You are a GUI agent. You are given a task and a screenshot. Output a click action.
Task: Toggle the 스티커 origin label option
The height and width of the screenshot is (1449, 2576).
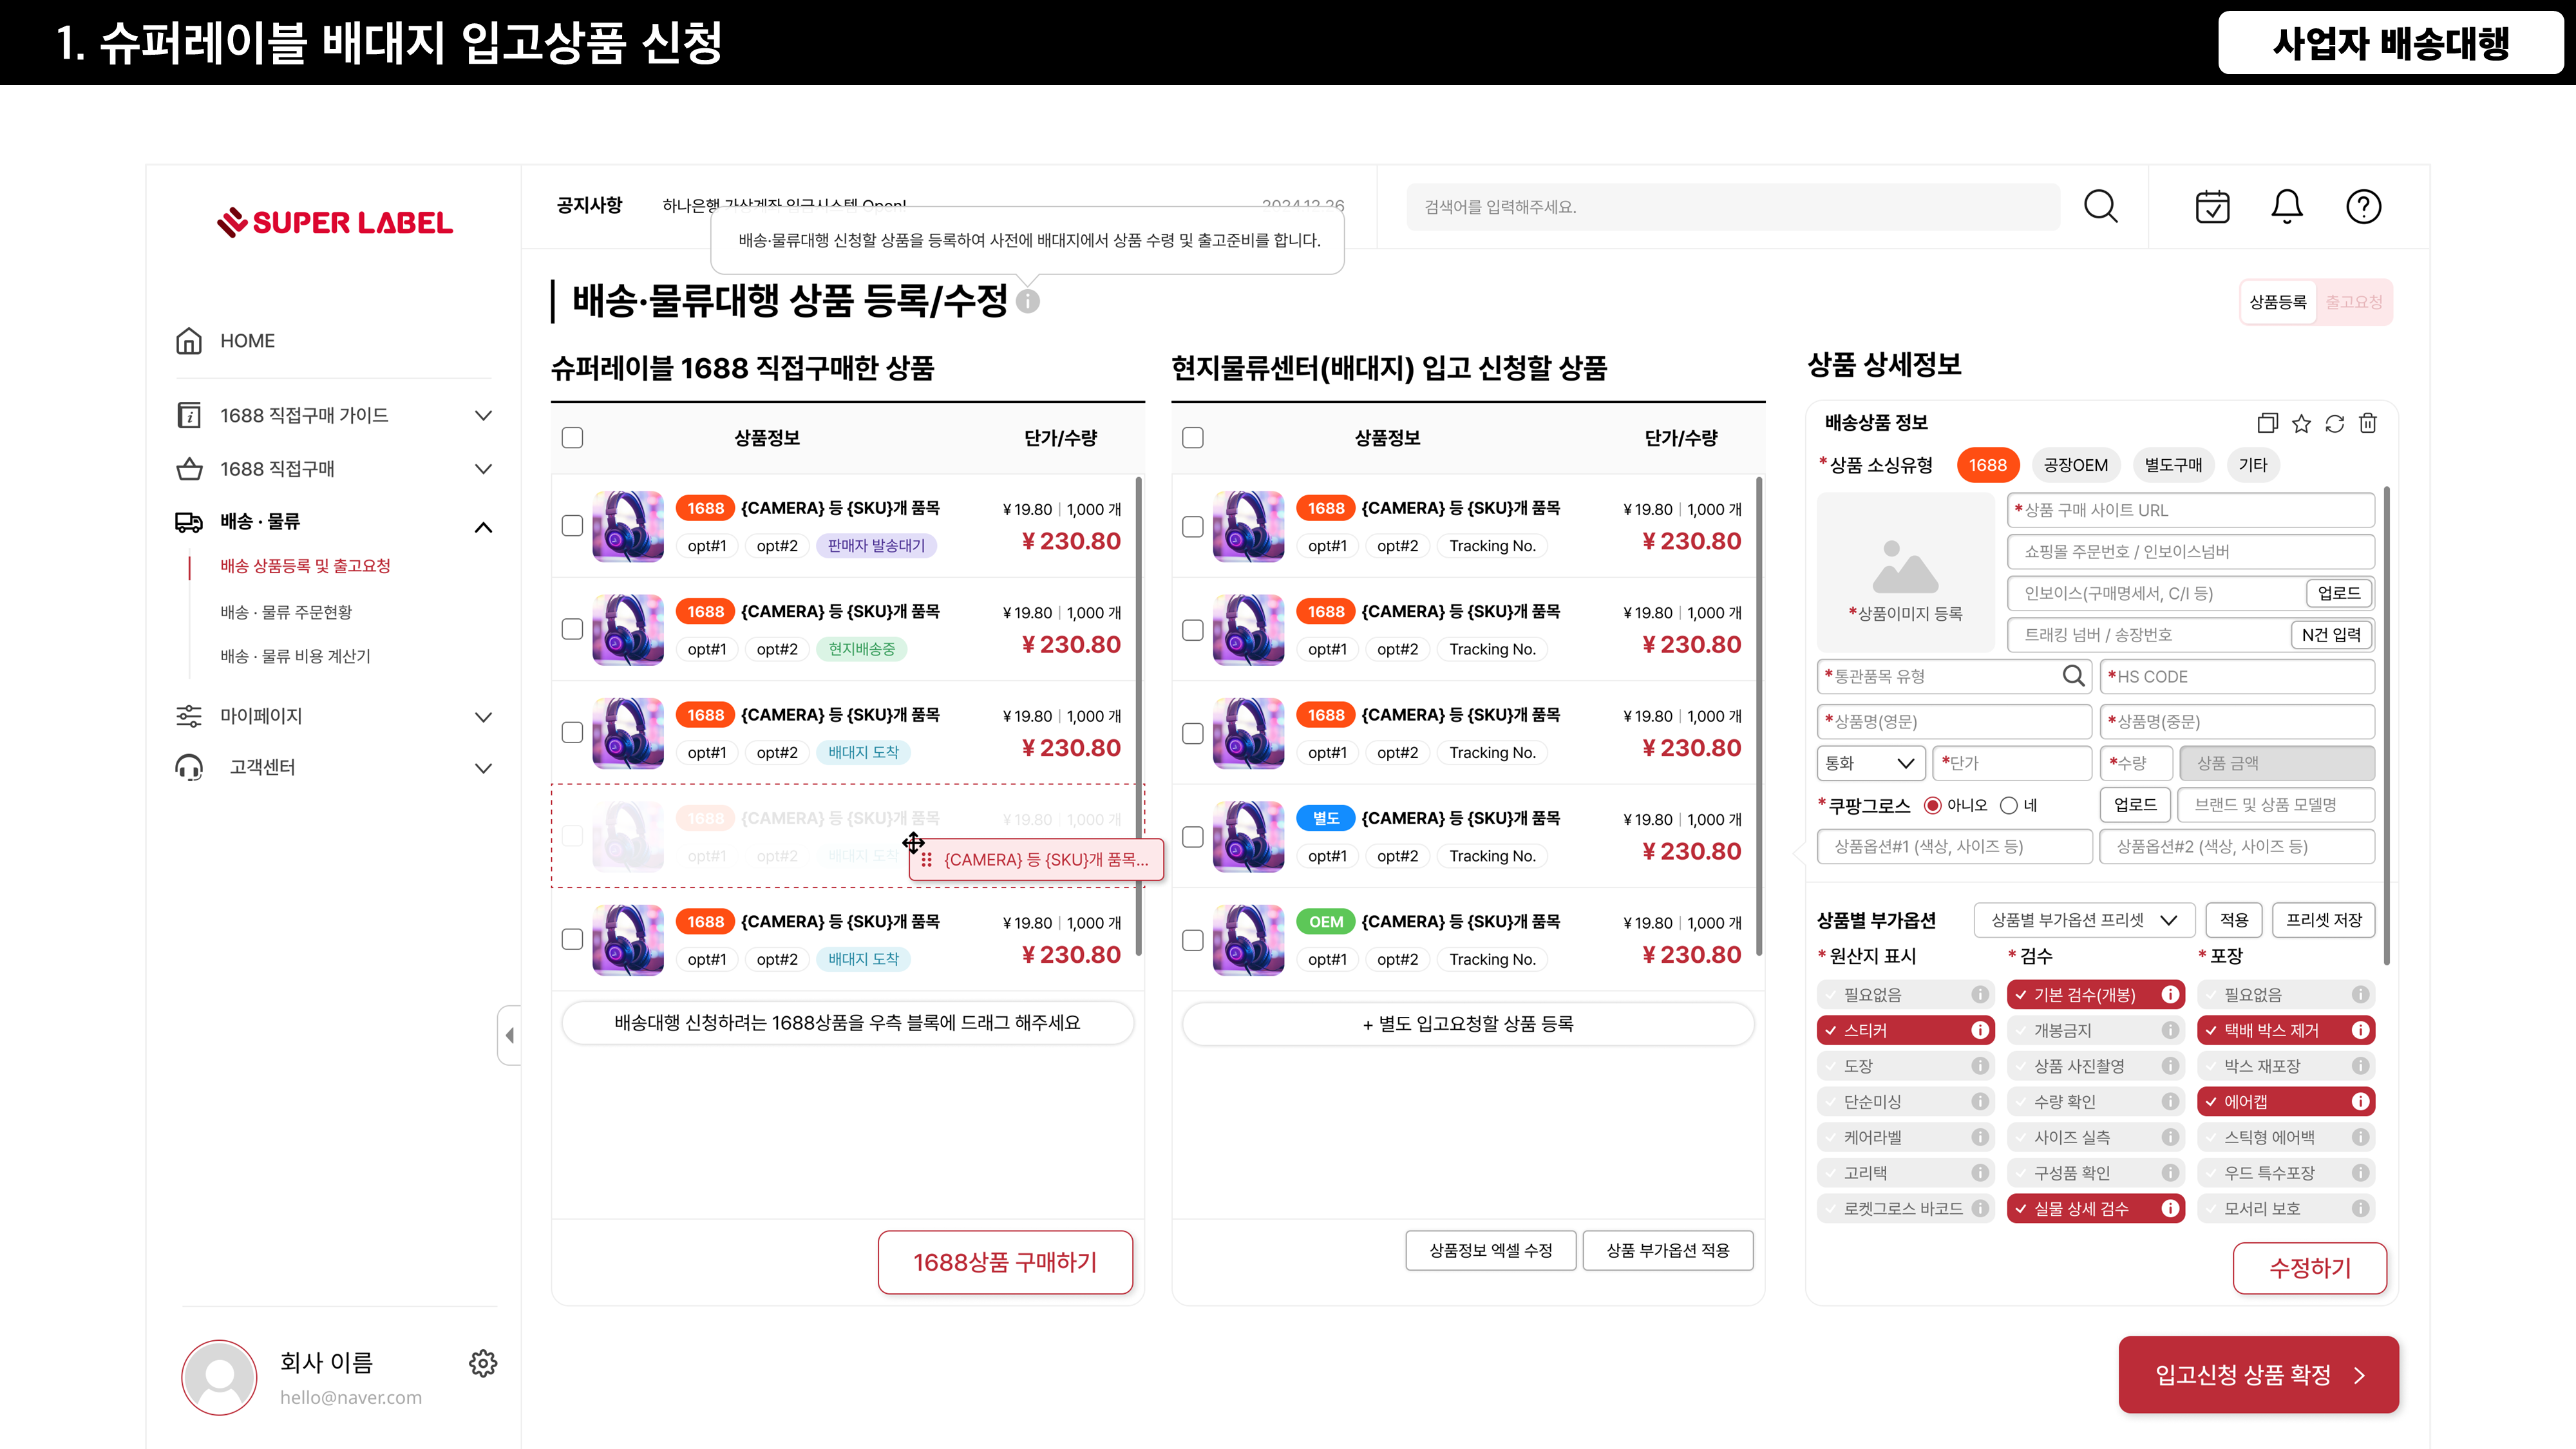coord(1905,1030)
